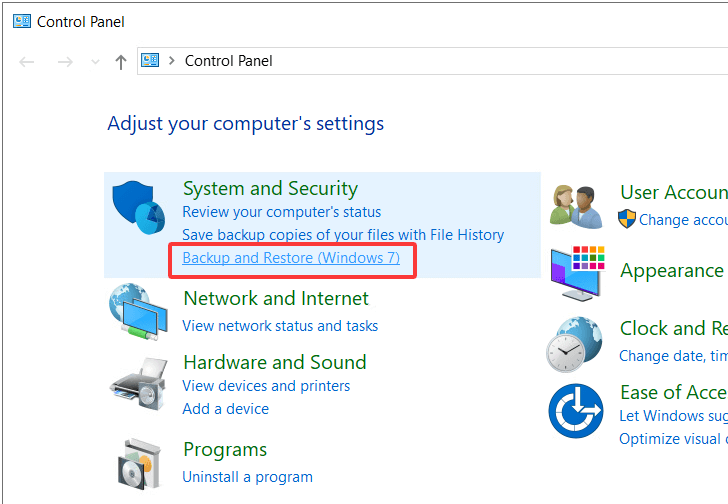Open the Appearance monitor icon

(575, 271)
